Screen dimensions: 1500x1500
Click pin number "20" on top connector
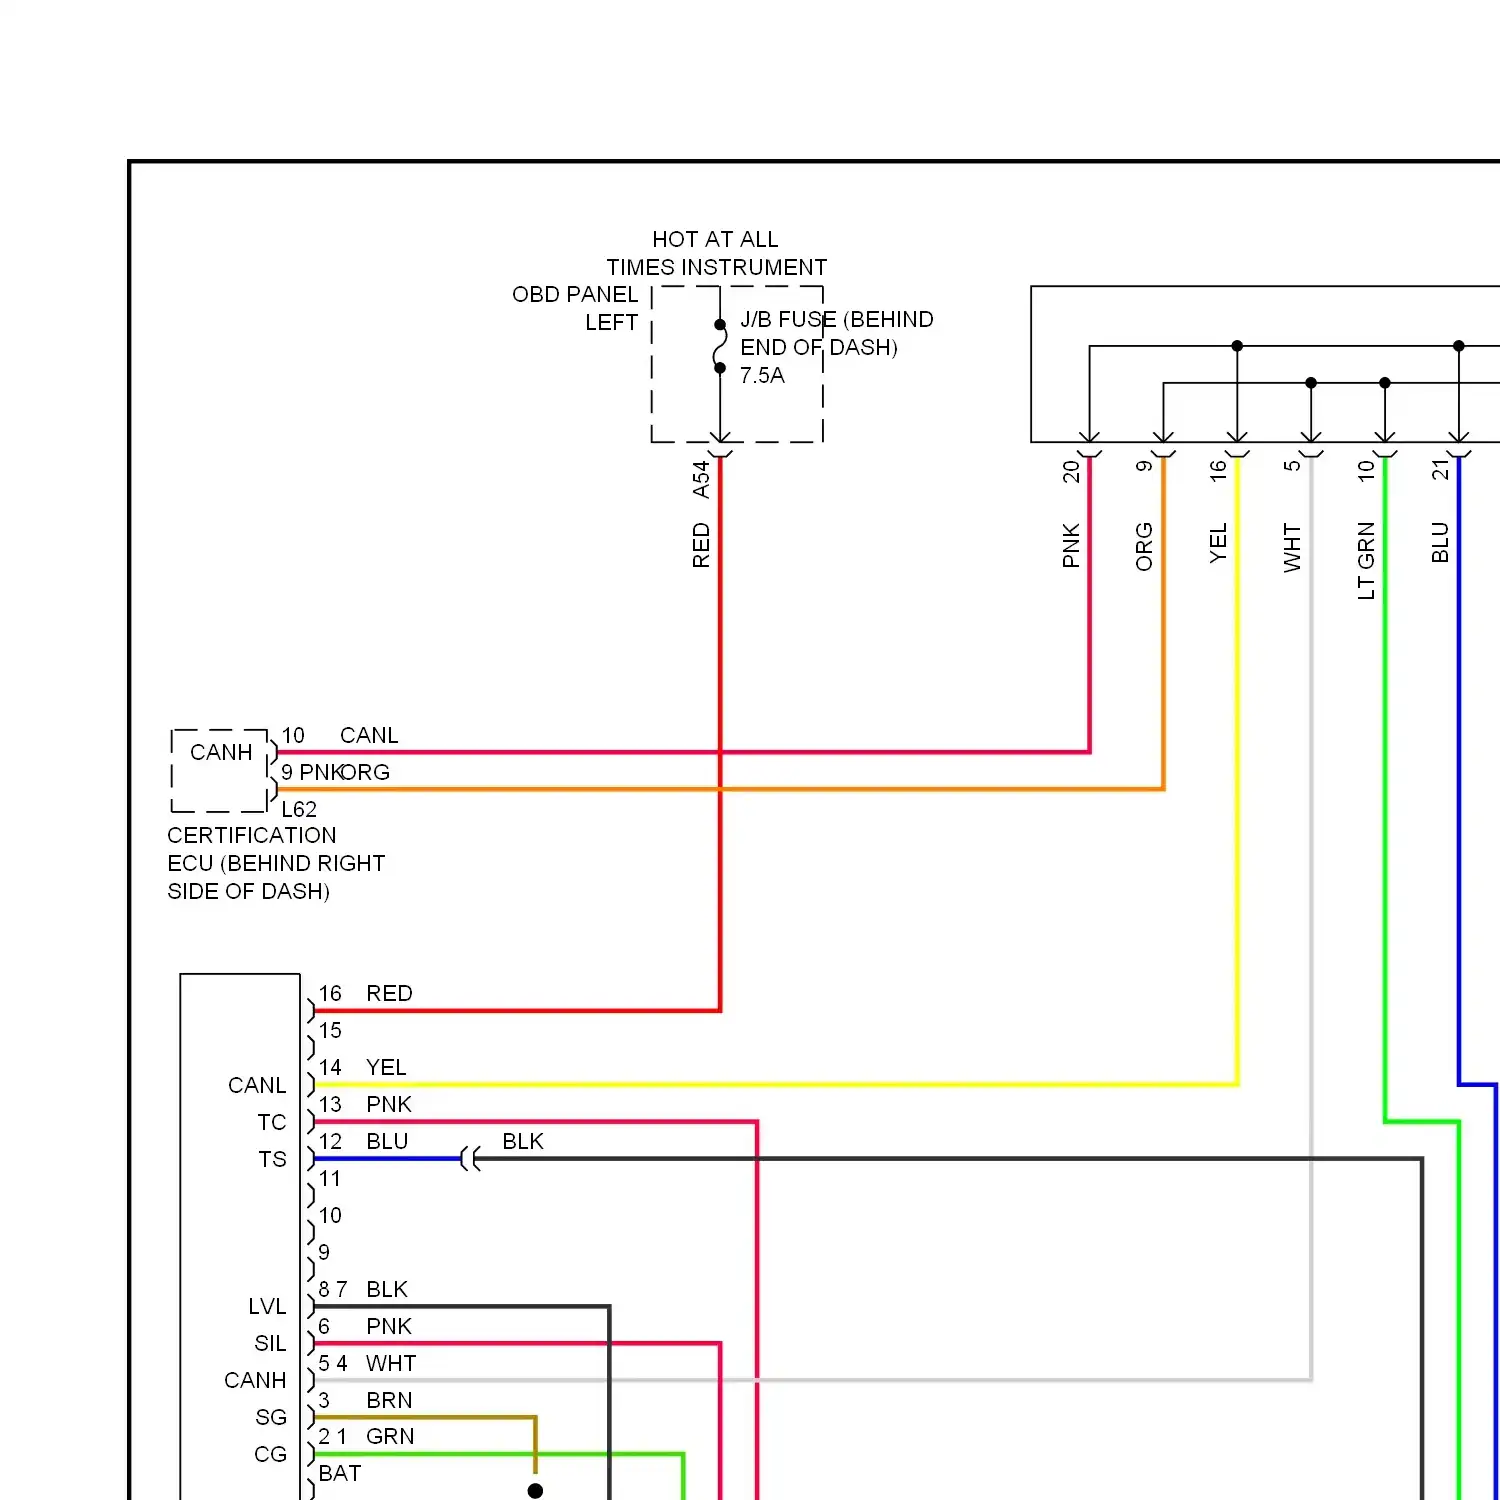click(1071, 471)
